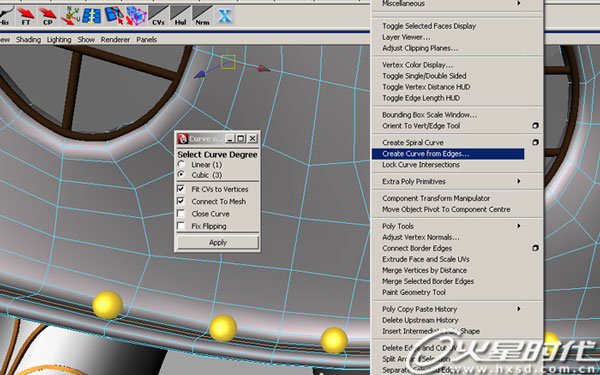The image size is (600, 375).
Task: Choose Adjust Clipping Planes entry
Action: coord(420,48)
